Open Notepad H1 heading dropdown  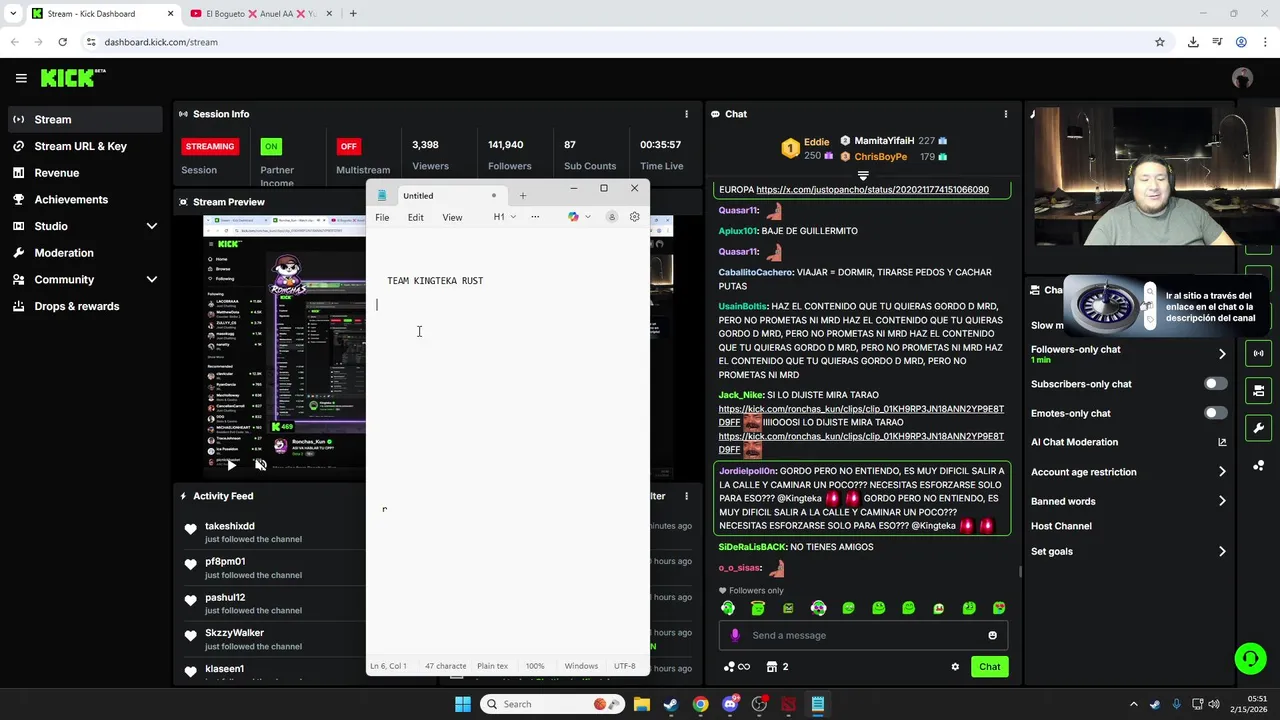504,217
